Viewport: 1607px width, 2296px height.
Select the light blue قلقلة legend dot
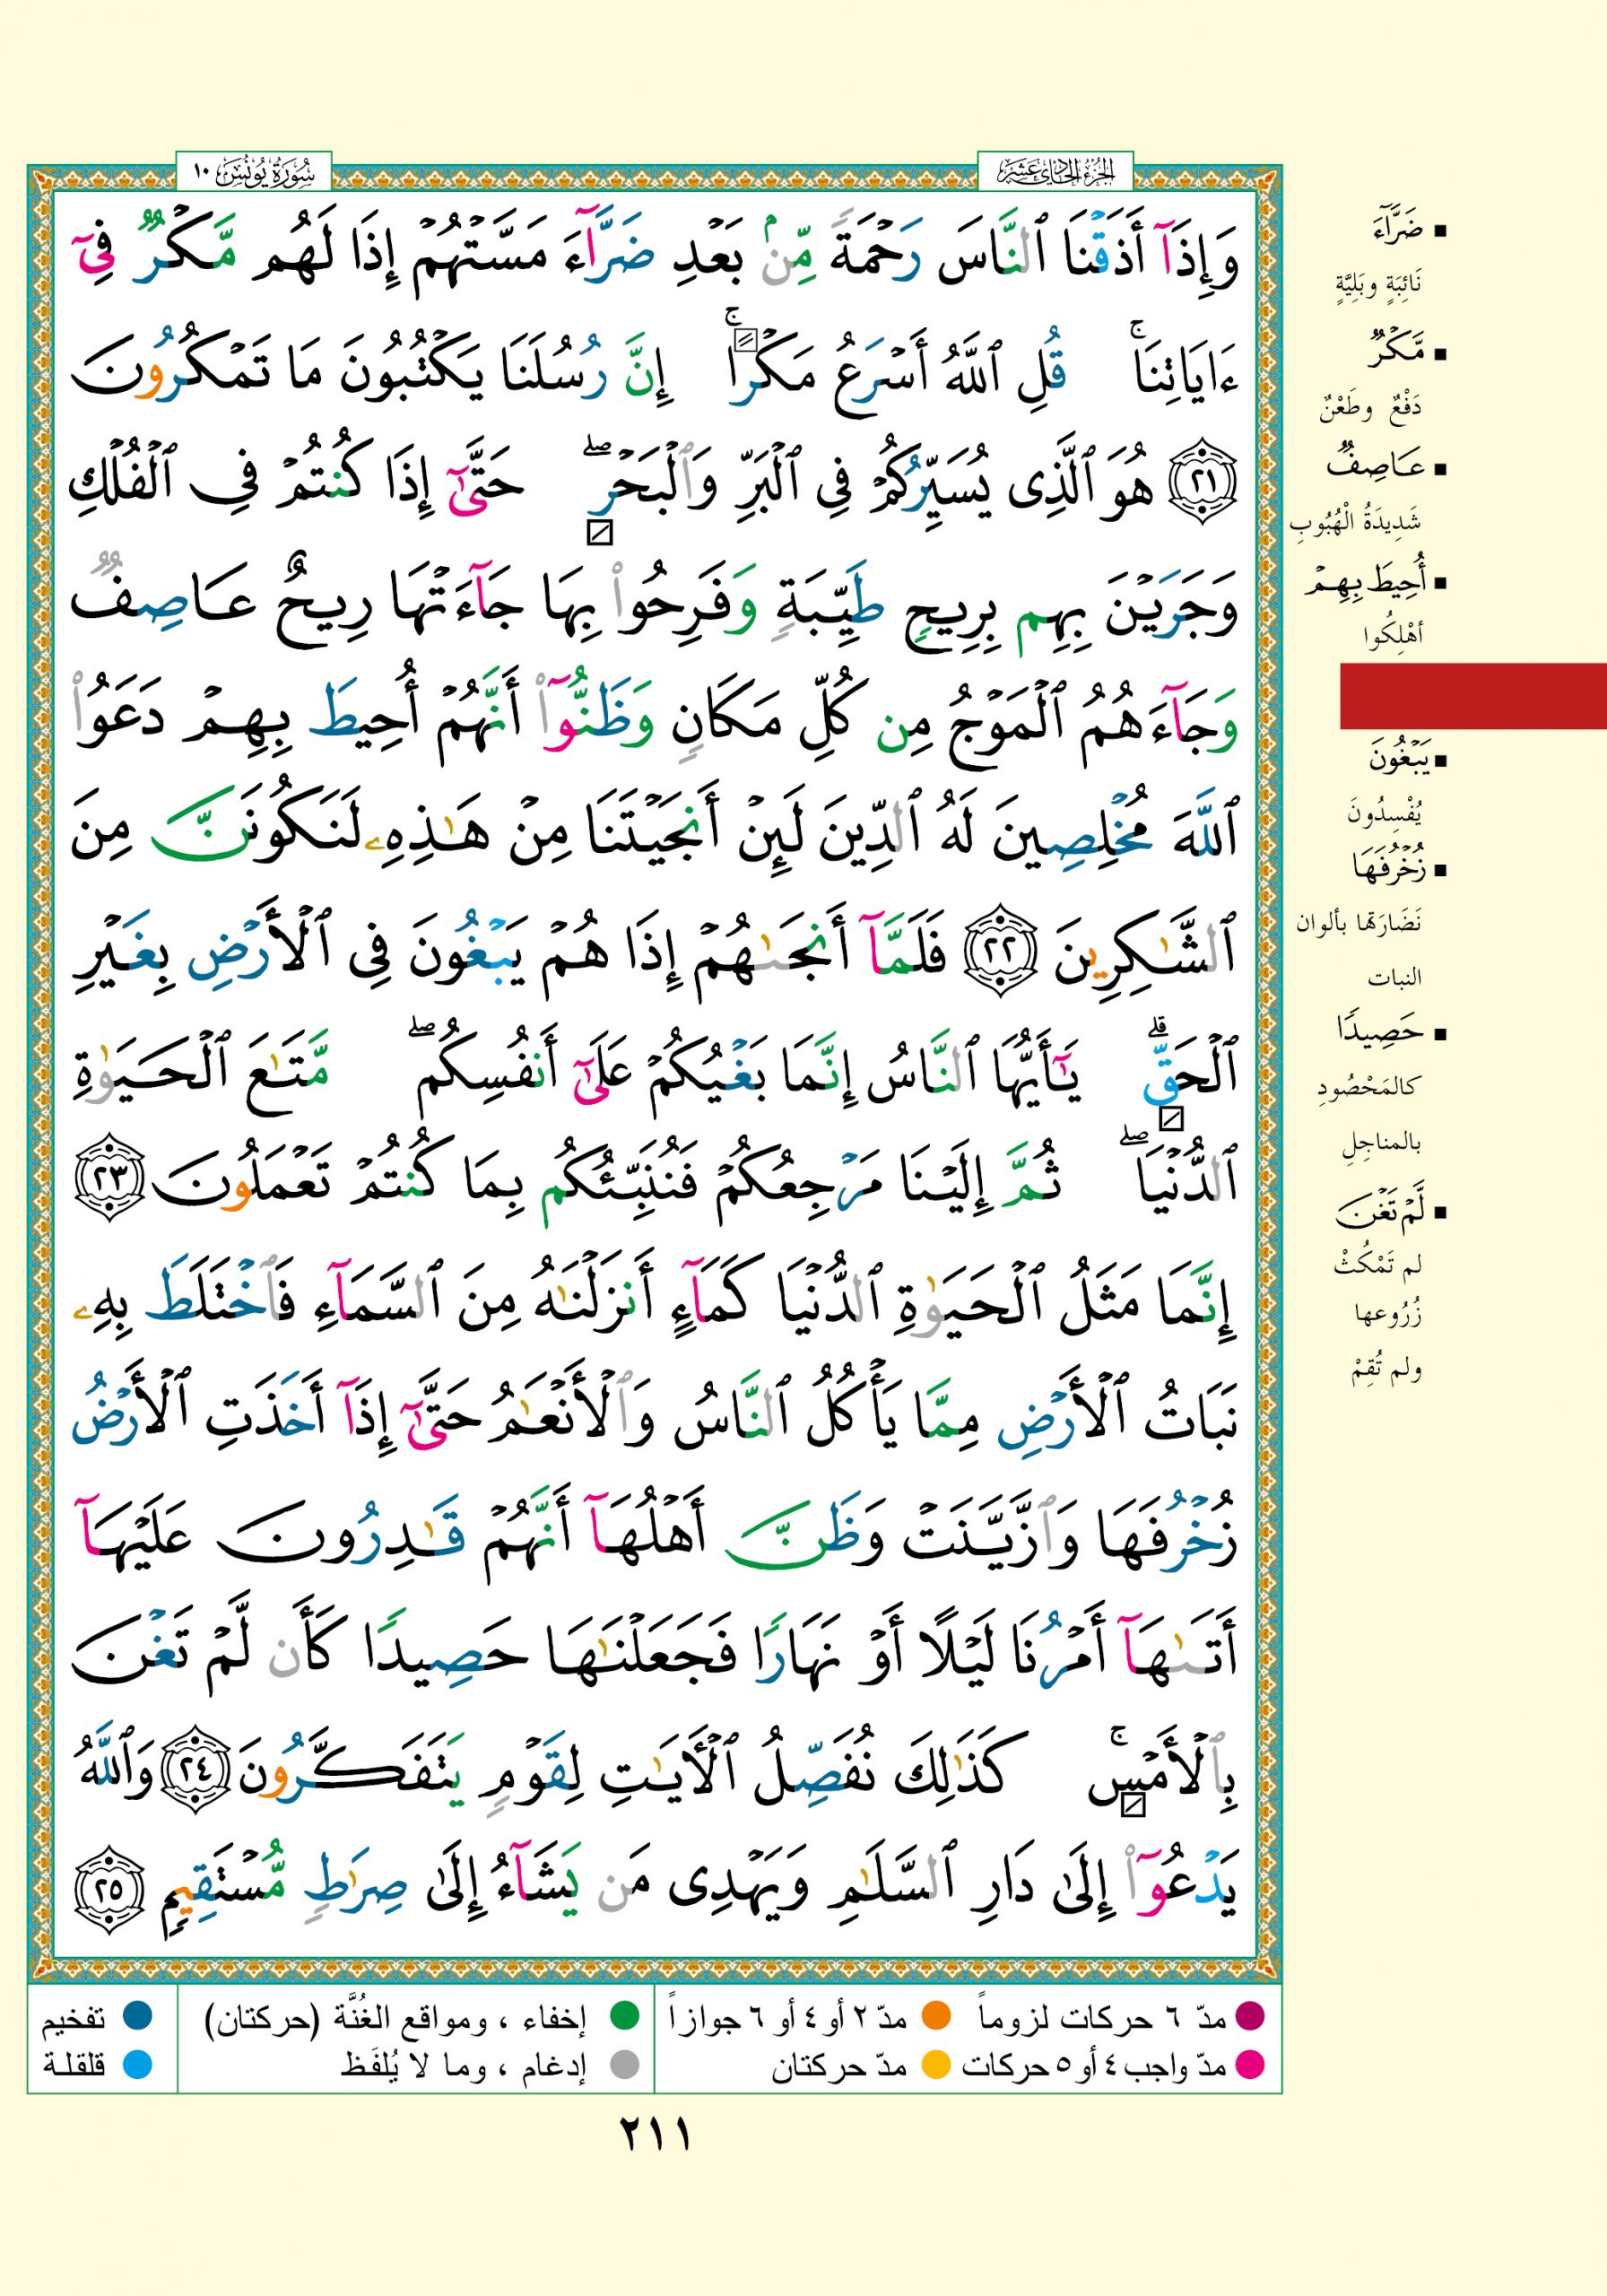pyautogui.click(x=138, y=2064)
